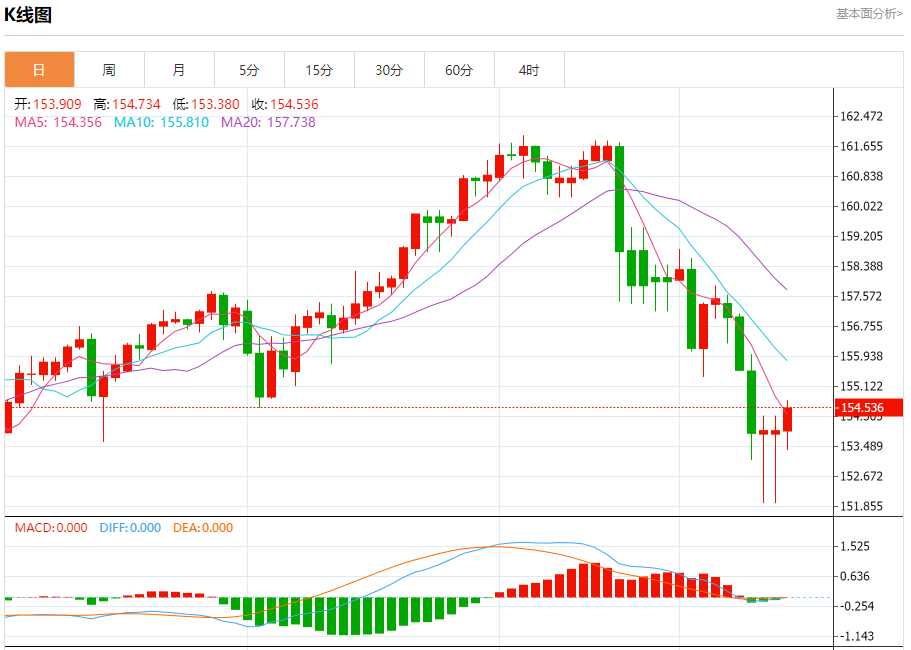
Task: Select the 日 daily chart tab
Action: [40, 70]
